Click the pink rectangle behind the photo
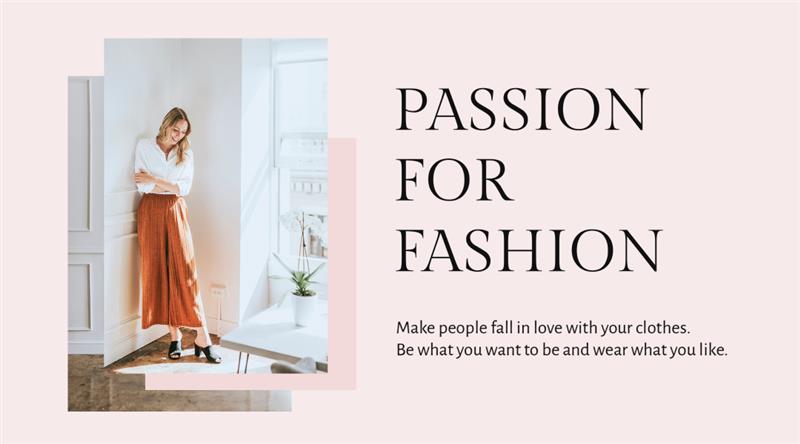The image size is (800, 444). [342, 255]
